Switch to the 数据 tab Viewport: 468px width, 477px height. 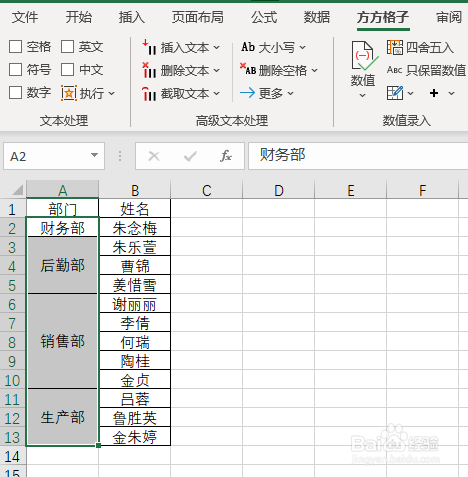(317, 17)
